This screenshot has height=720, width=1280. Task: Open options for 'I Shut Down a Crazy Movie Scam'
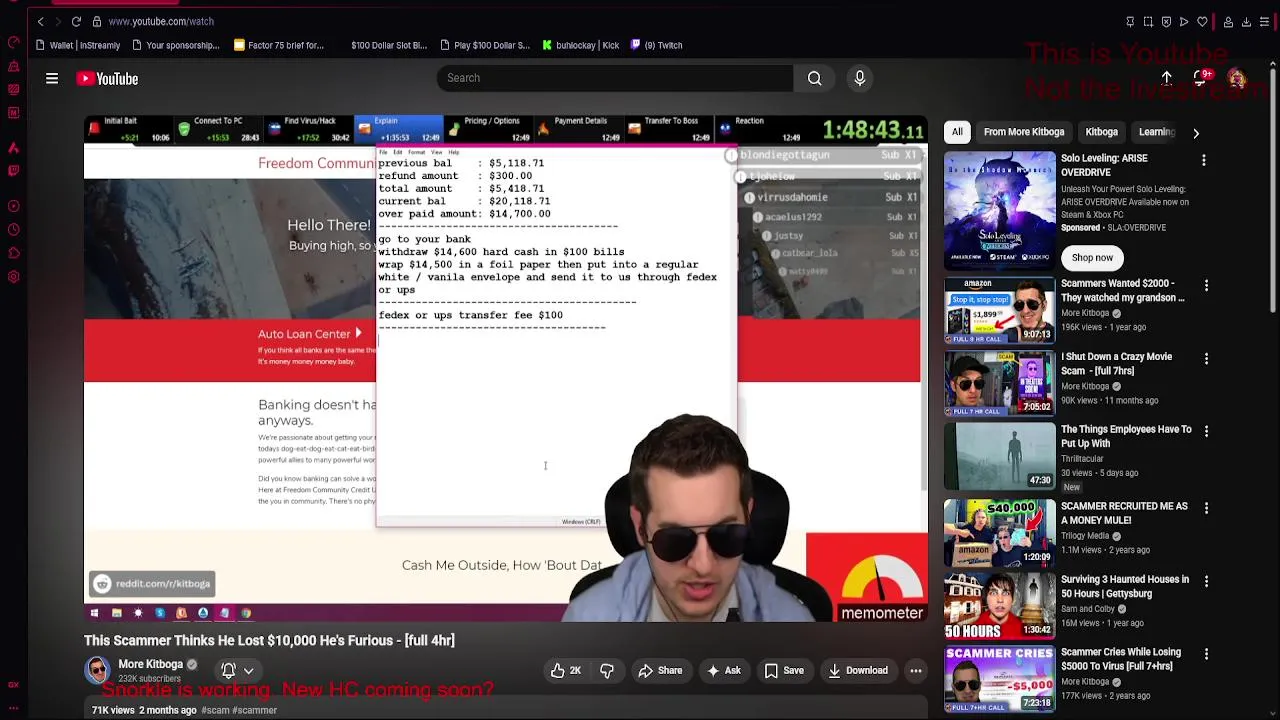[1206, 359]
